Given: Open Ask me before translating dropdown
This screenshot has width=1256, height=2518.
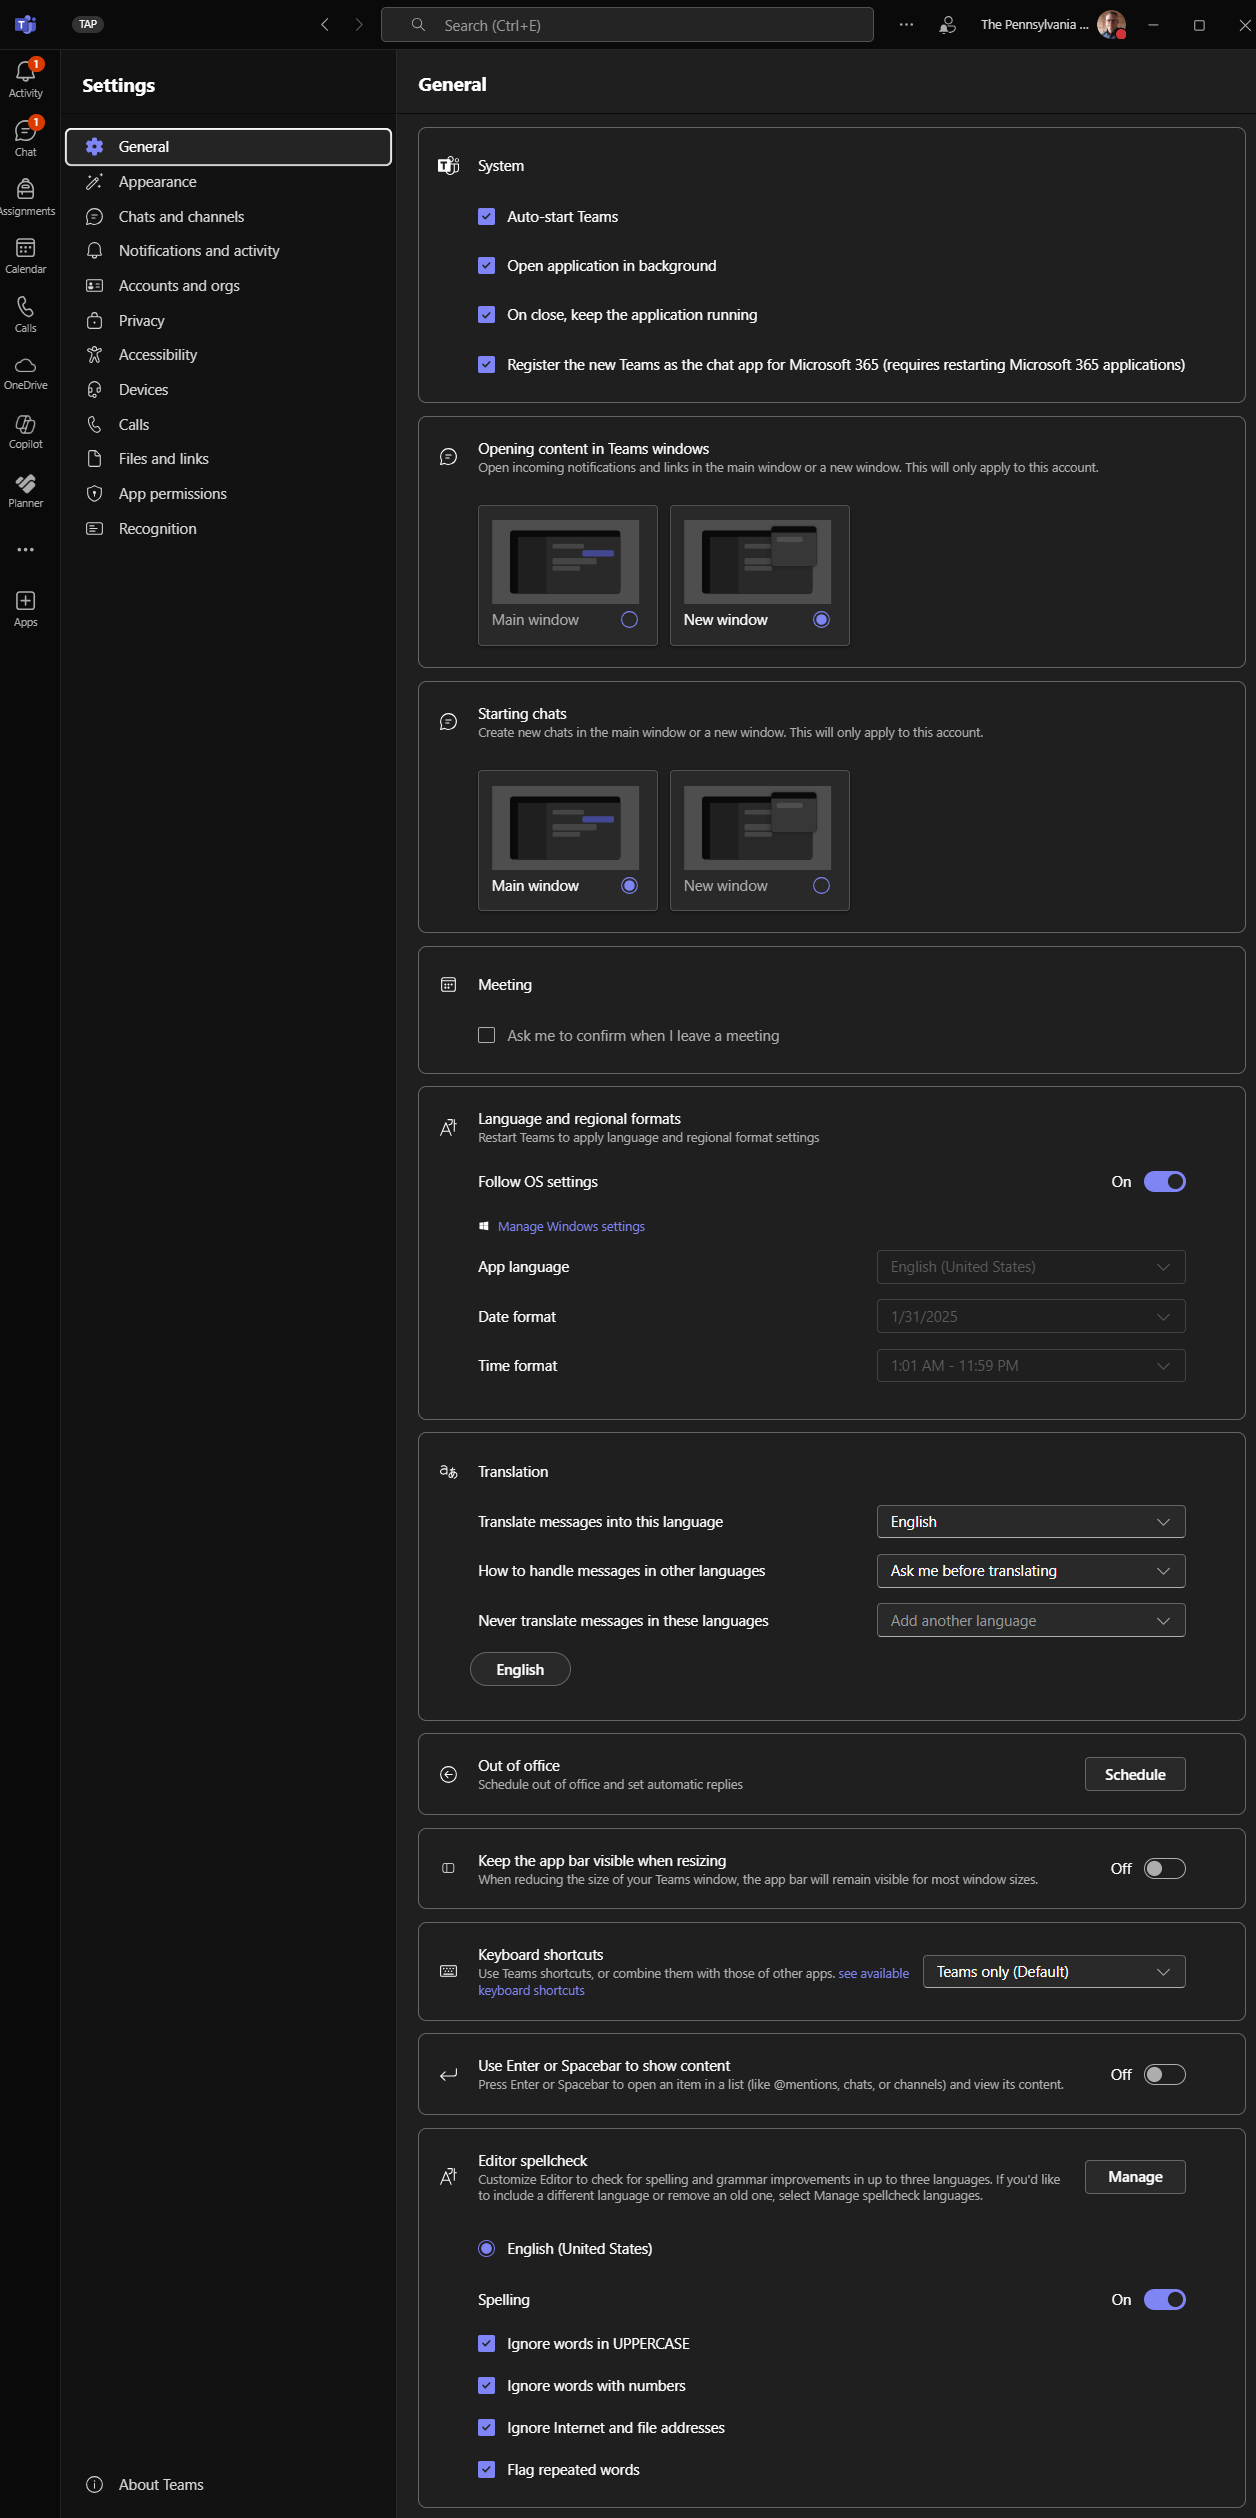Looking at the screenshot, I should point(1031,1571).
